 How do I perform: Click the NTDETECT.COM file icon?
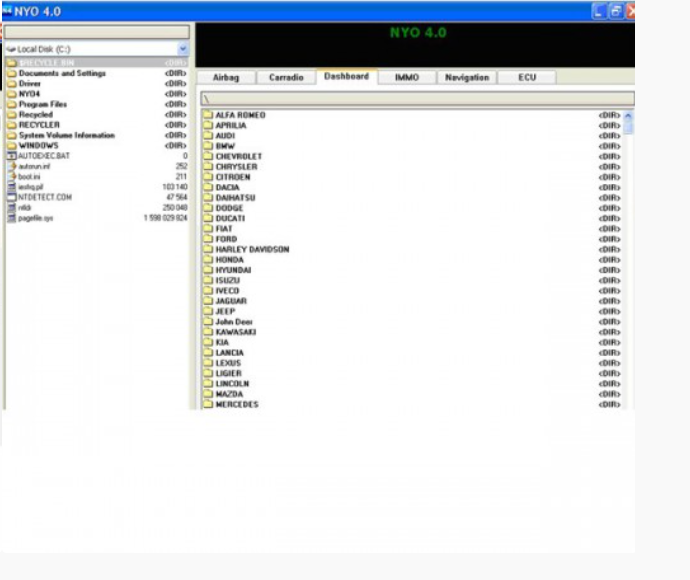(x=12, y=197)
